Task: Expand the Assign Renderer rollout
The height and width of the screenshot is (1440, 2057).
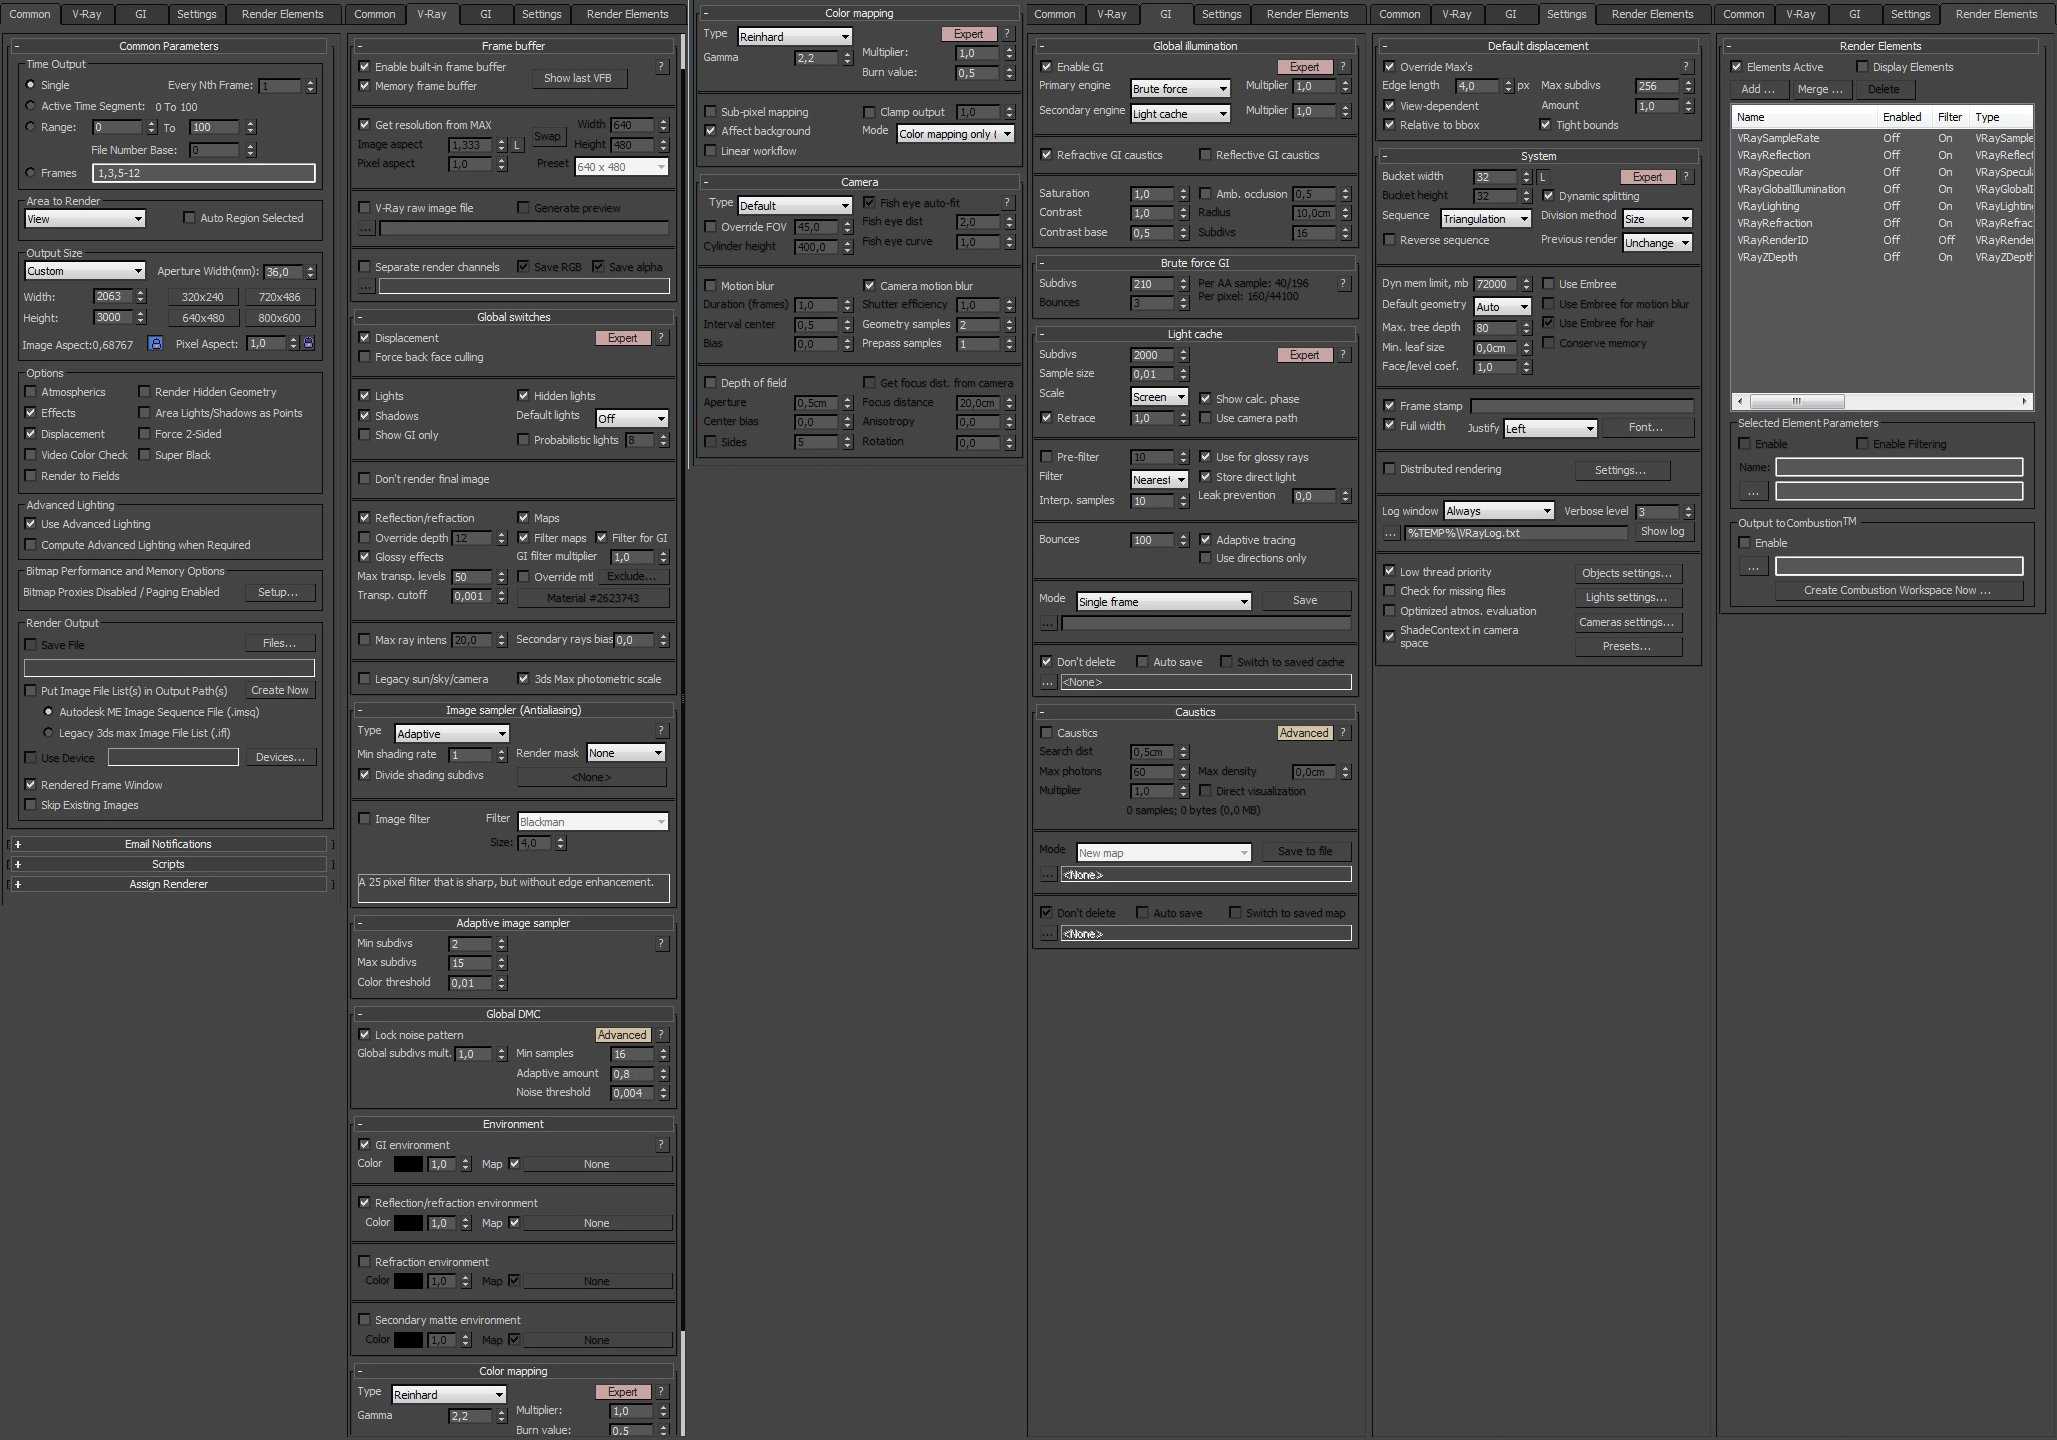Action: (168, 884)
